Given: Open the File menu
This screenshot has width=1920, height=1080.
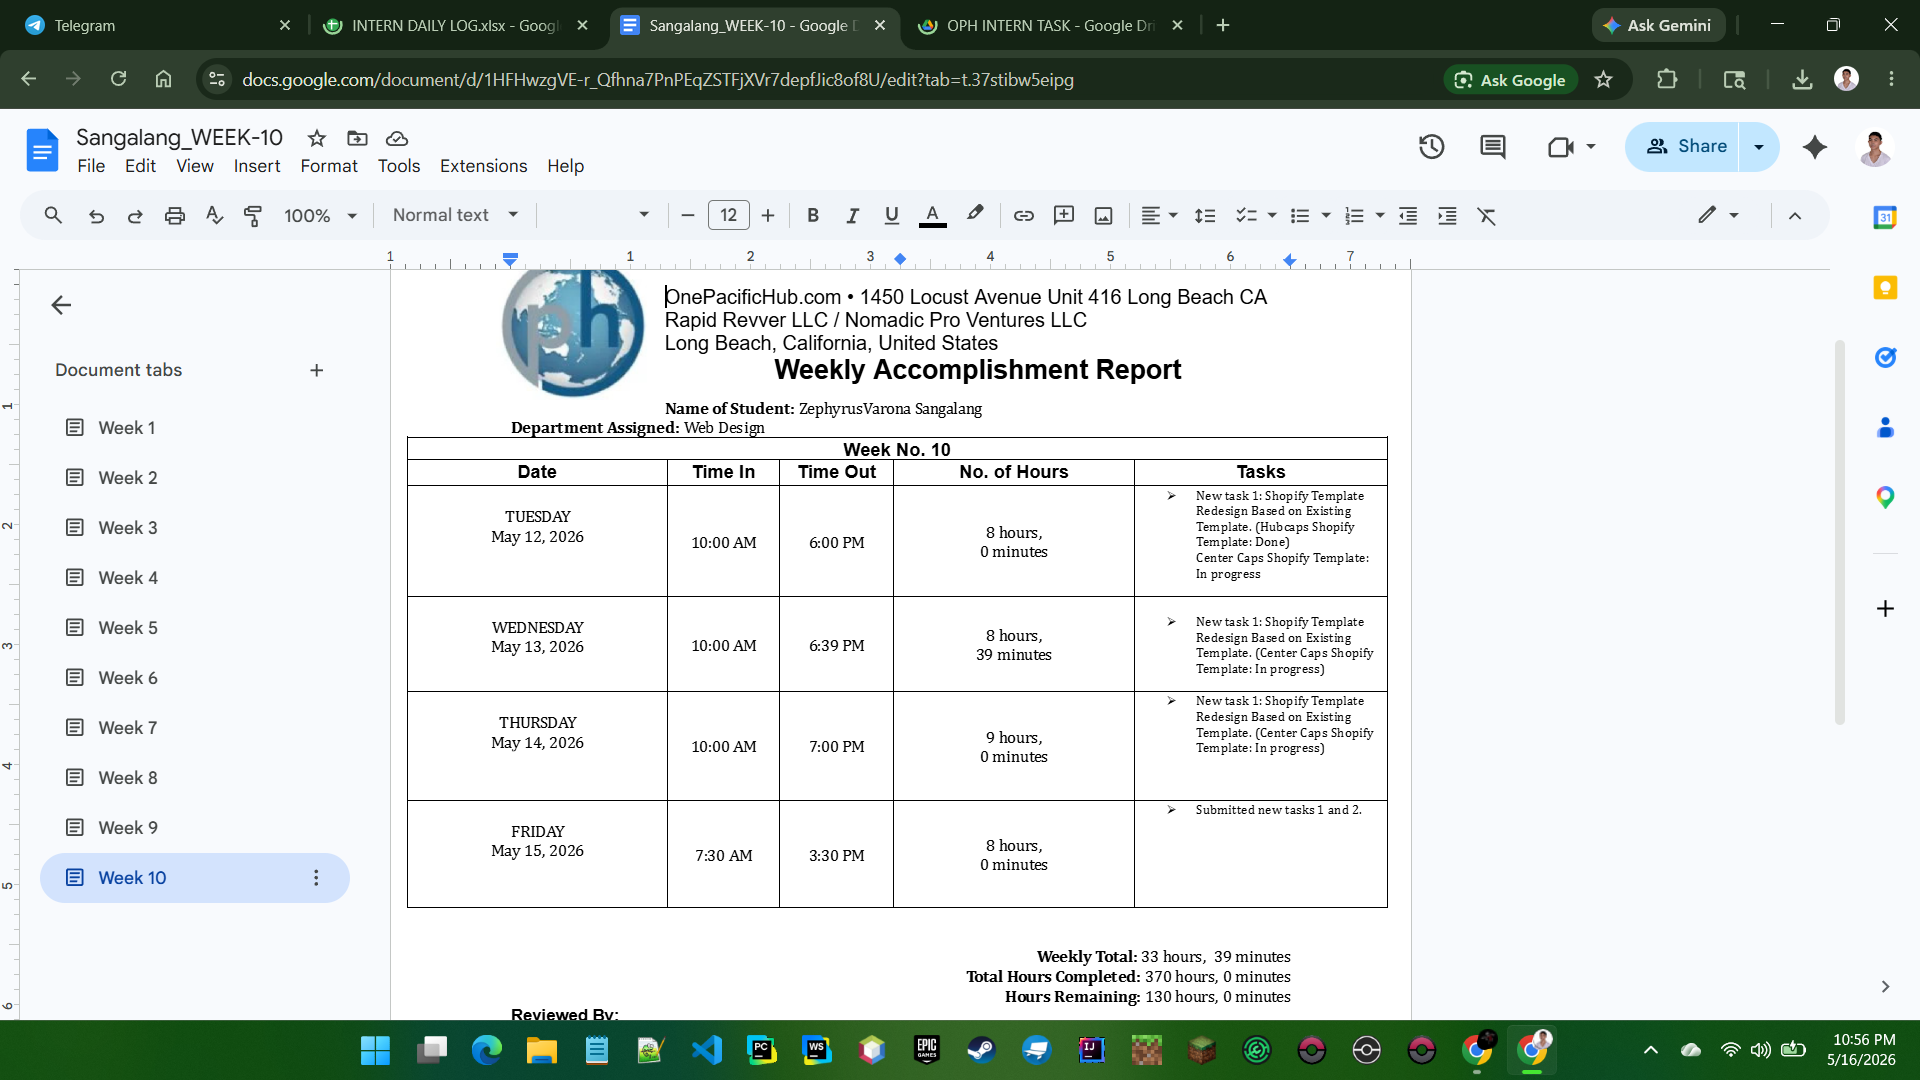Looking at the screenshot, I should pos(91,166).
